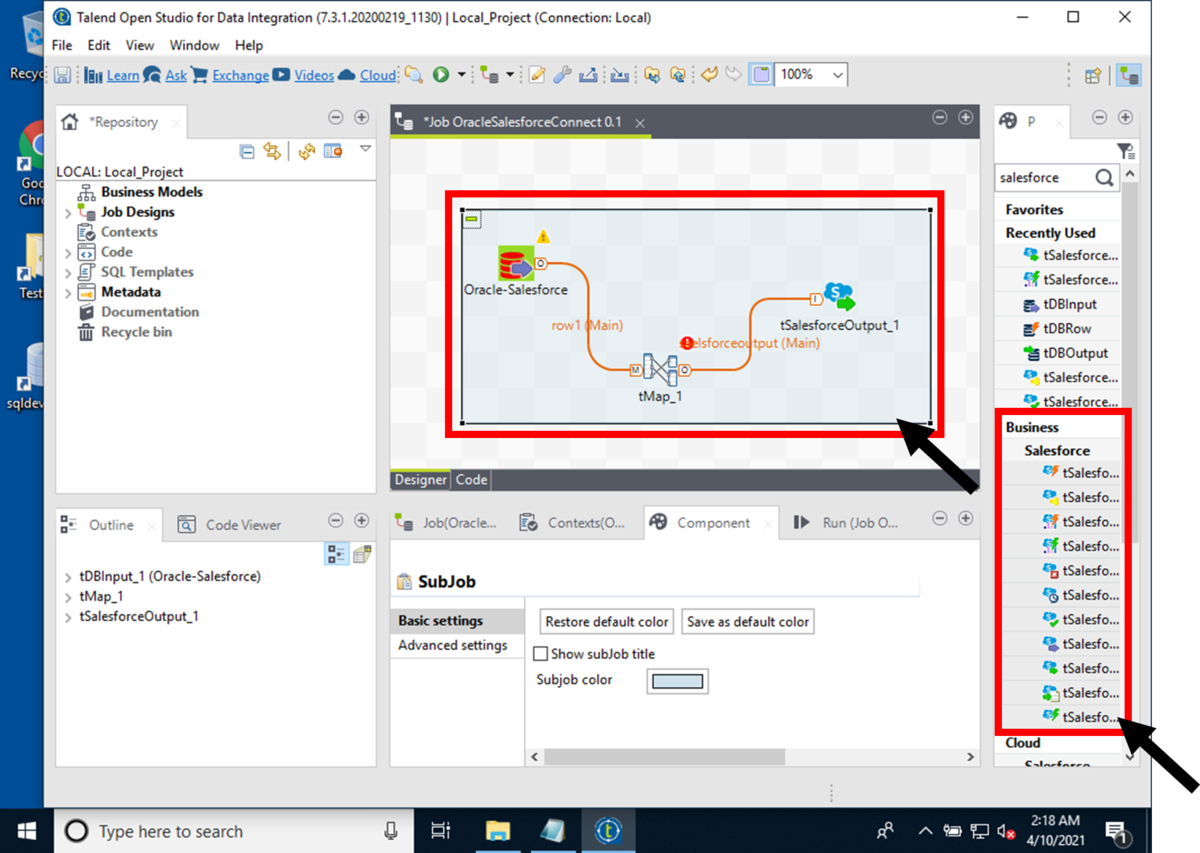
Task: Click the magnifier search icon in toolbar
Action: pos(413,75)
